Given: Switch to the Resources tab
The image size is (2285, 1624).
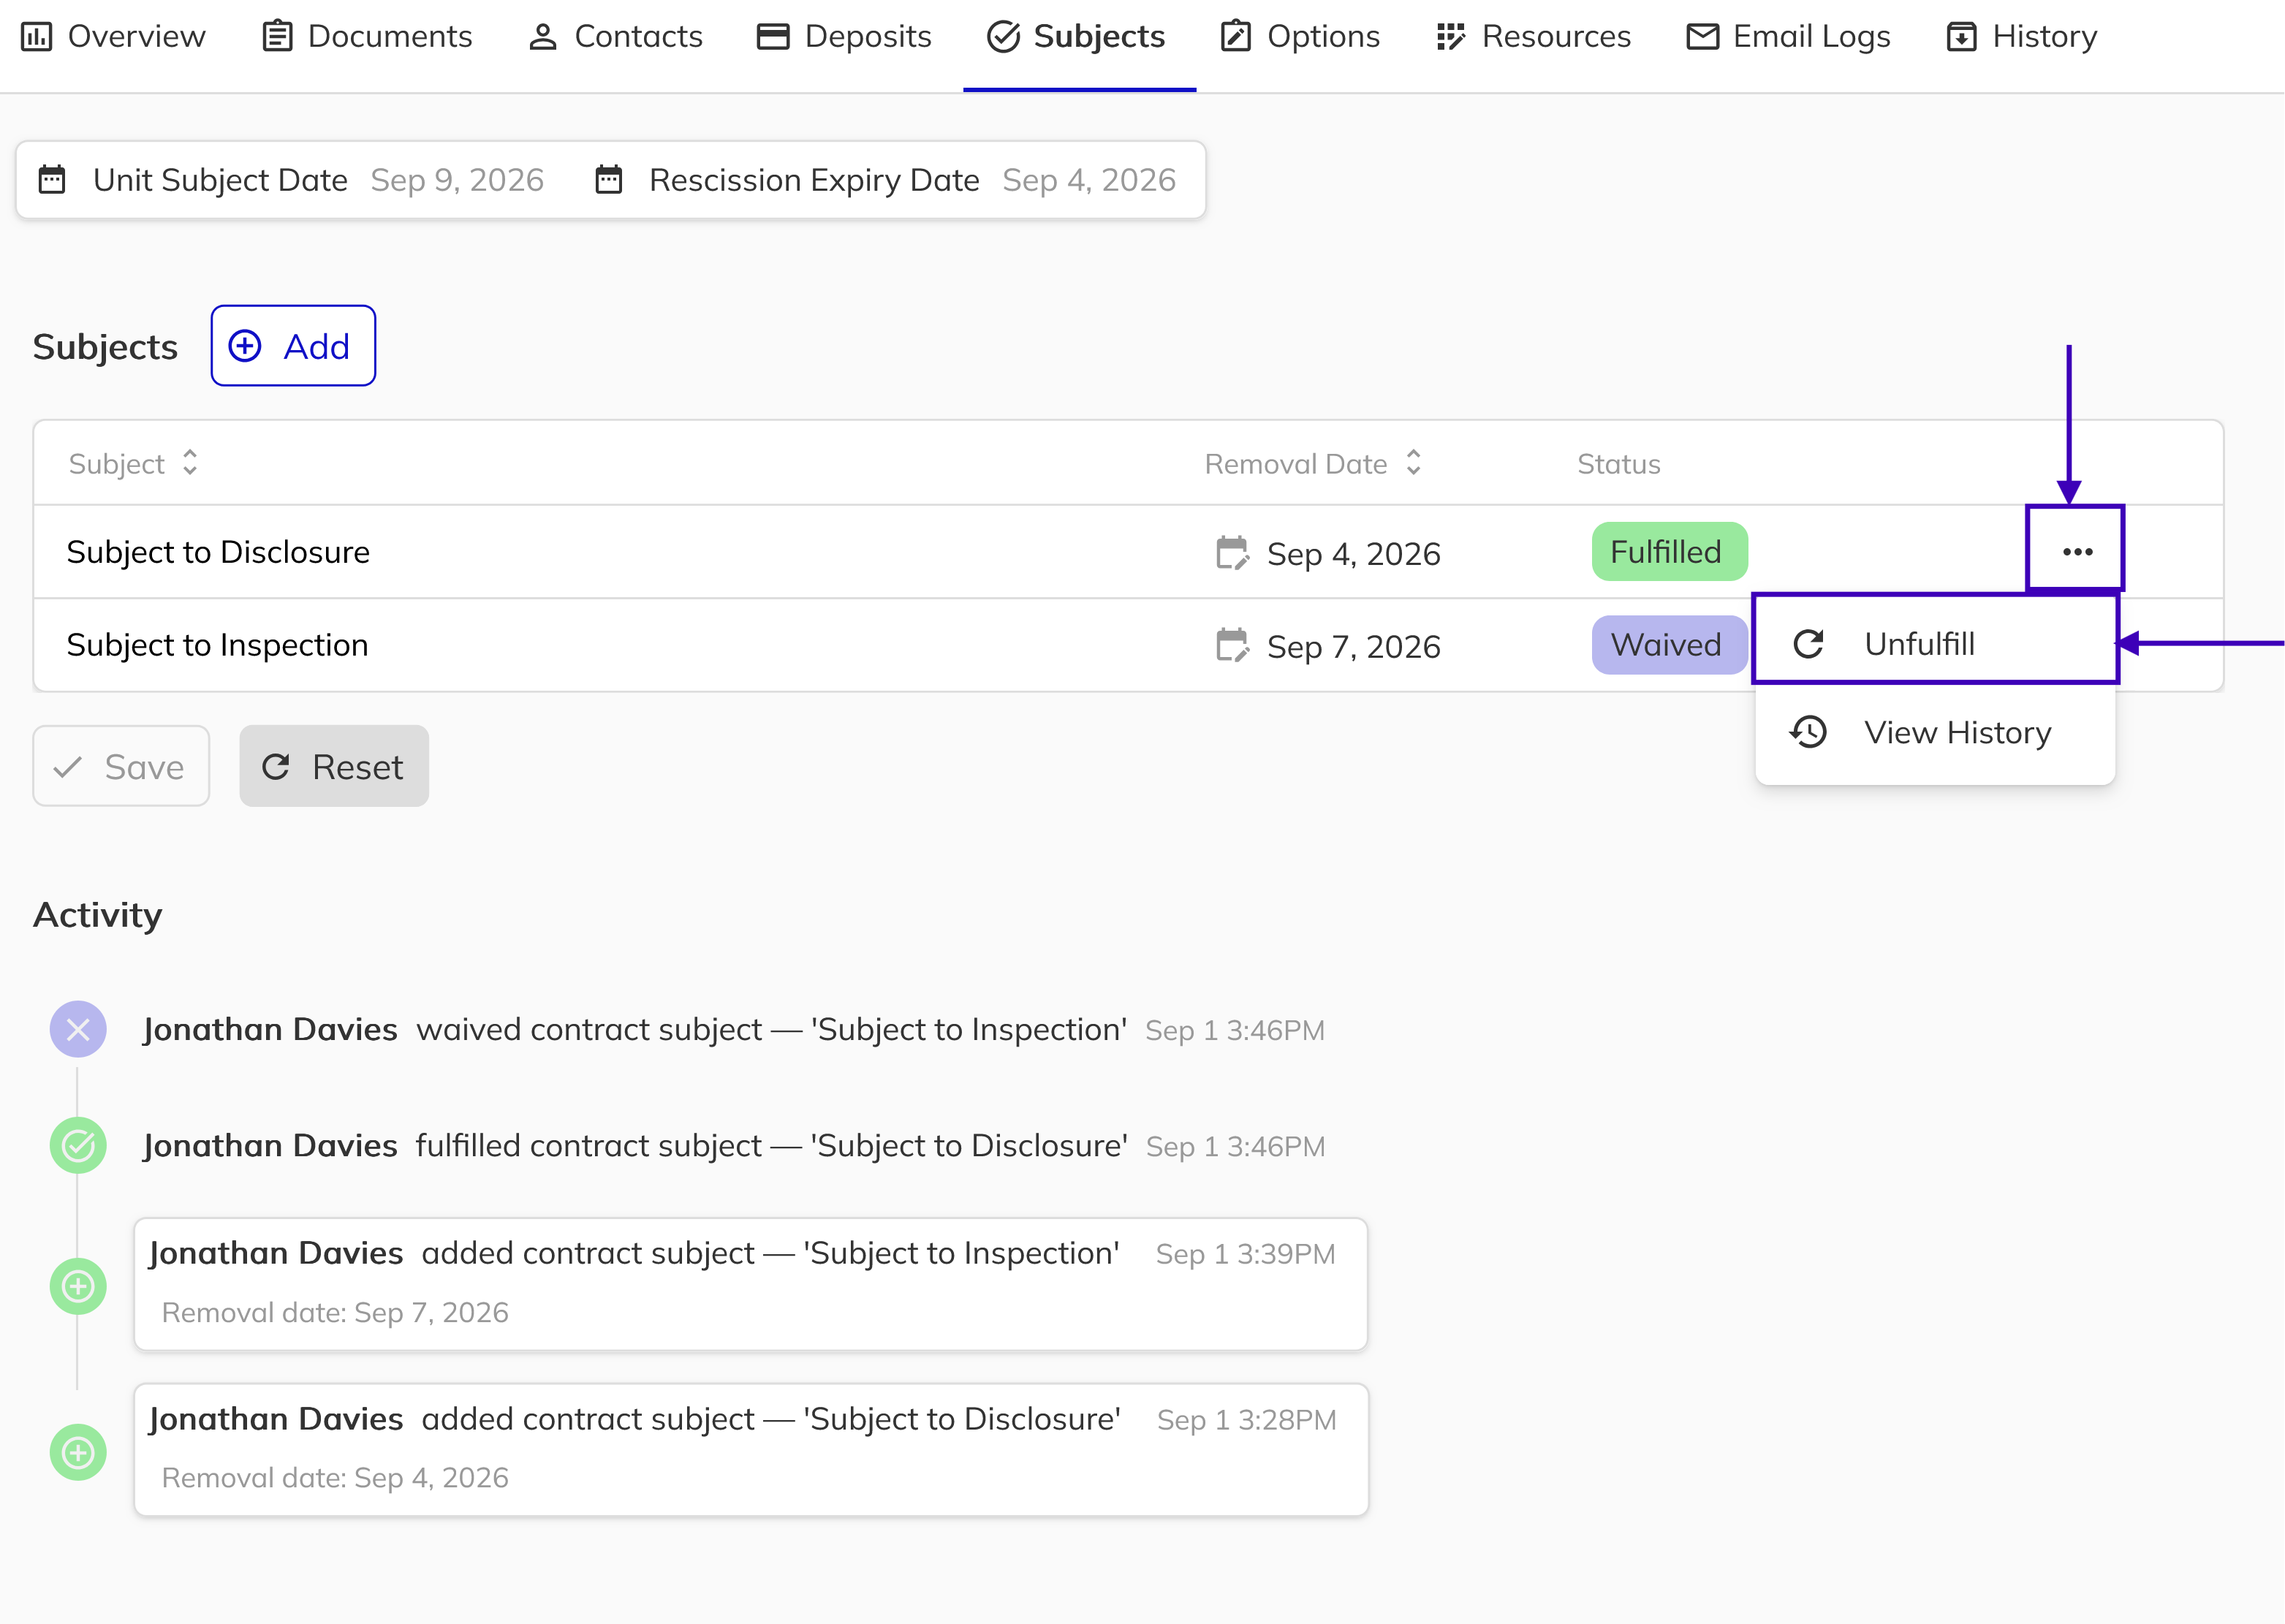Looking at the screenshot, I should (1533, 37).
